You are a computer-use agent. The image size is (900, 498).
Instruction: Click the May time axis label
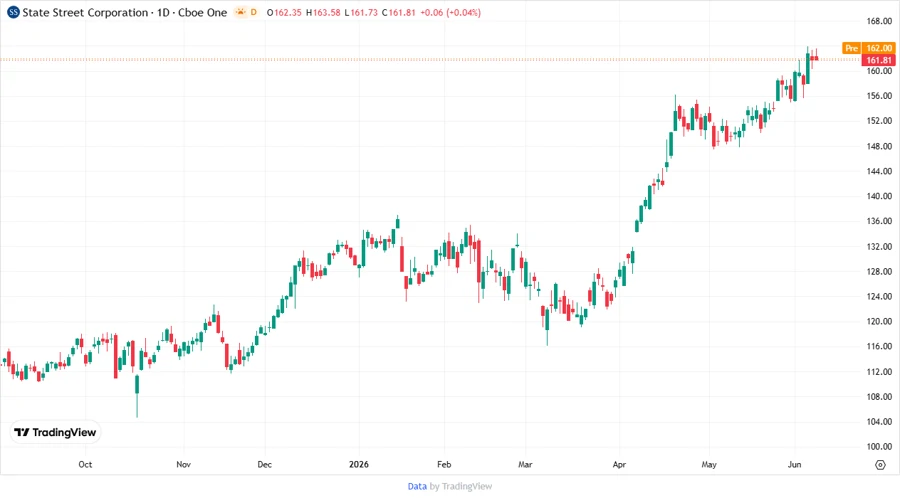709,464
